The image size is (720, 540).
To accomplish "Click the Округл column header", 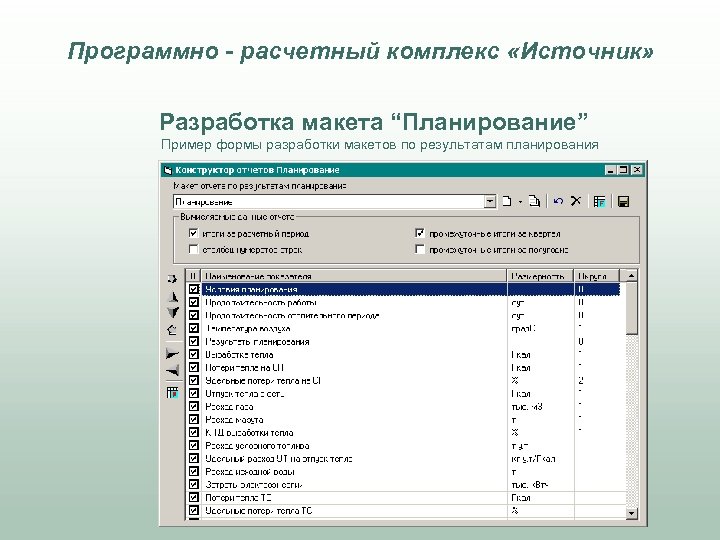I will pos(597,276).
